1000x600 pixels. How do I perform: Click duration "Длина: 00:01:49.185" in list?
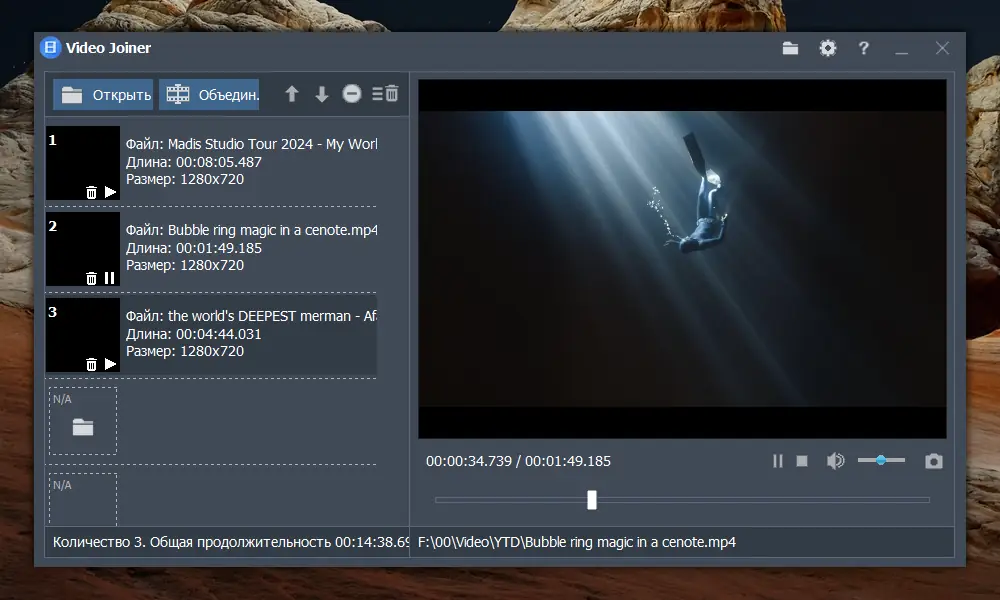pos(194,248)
